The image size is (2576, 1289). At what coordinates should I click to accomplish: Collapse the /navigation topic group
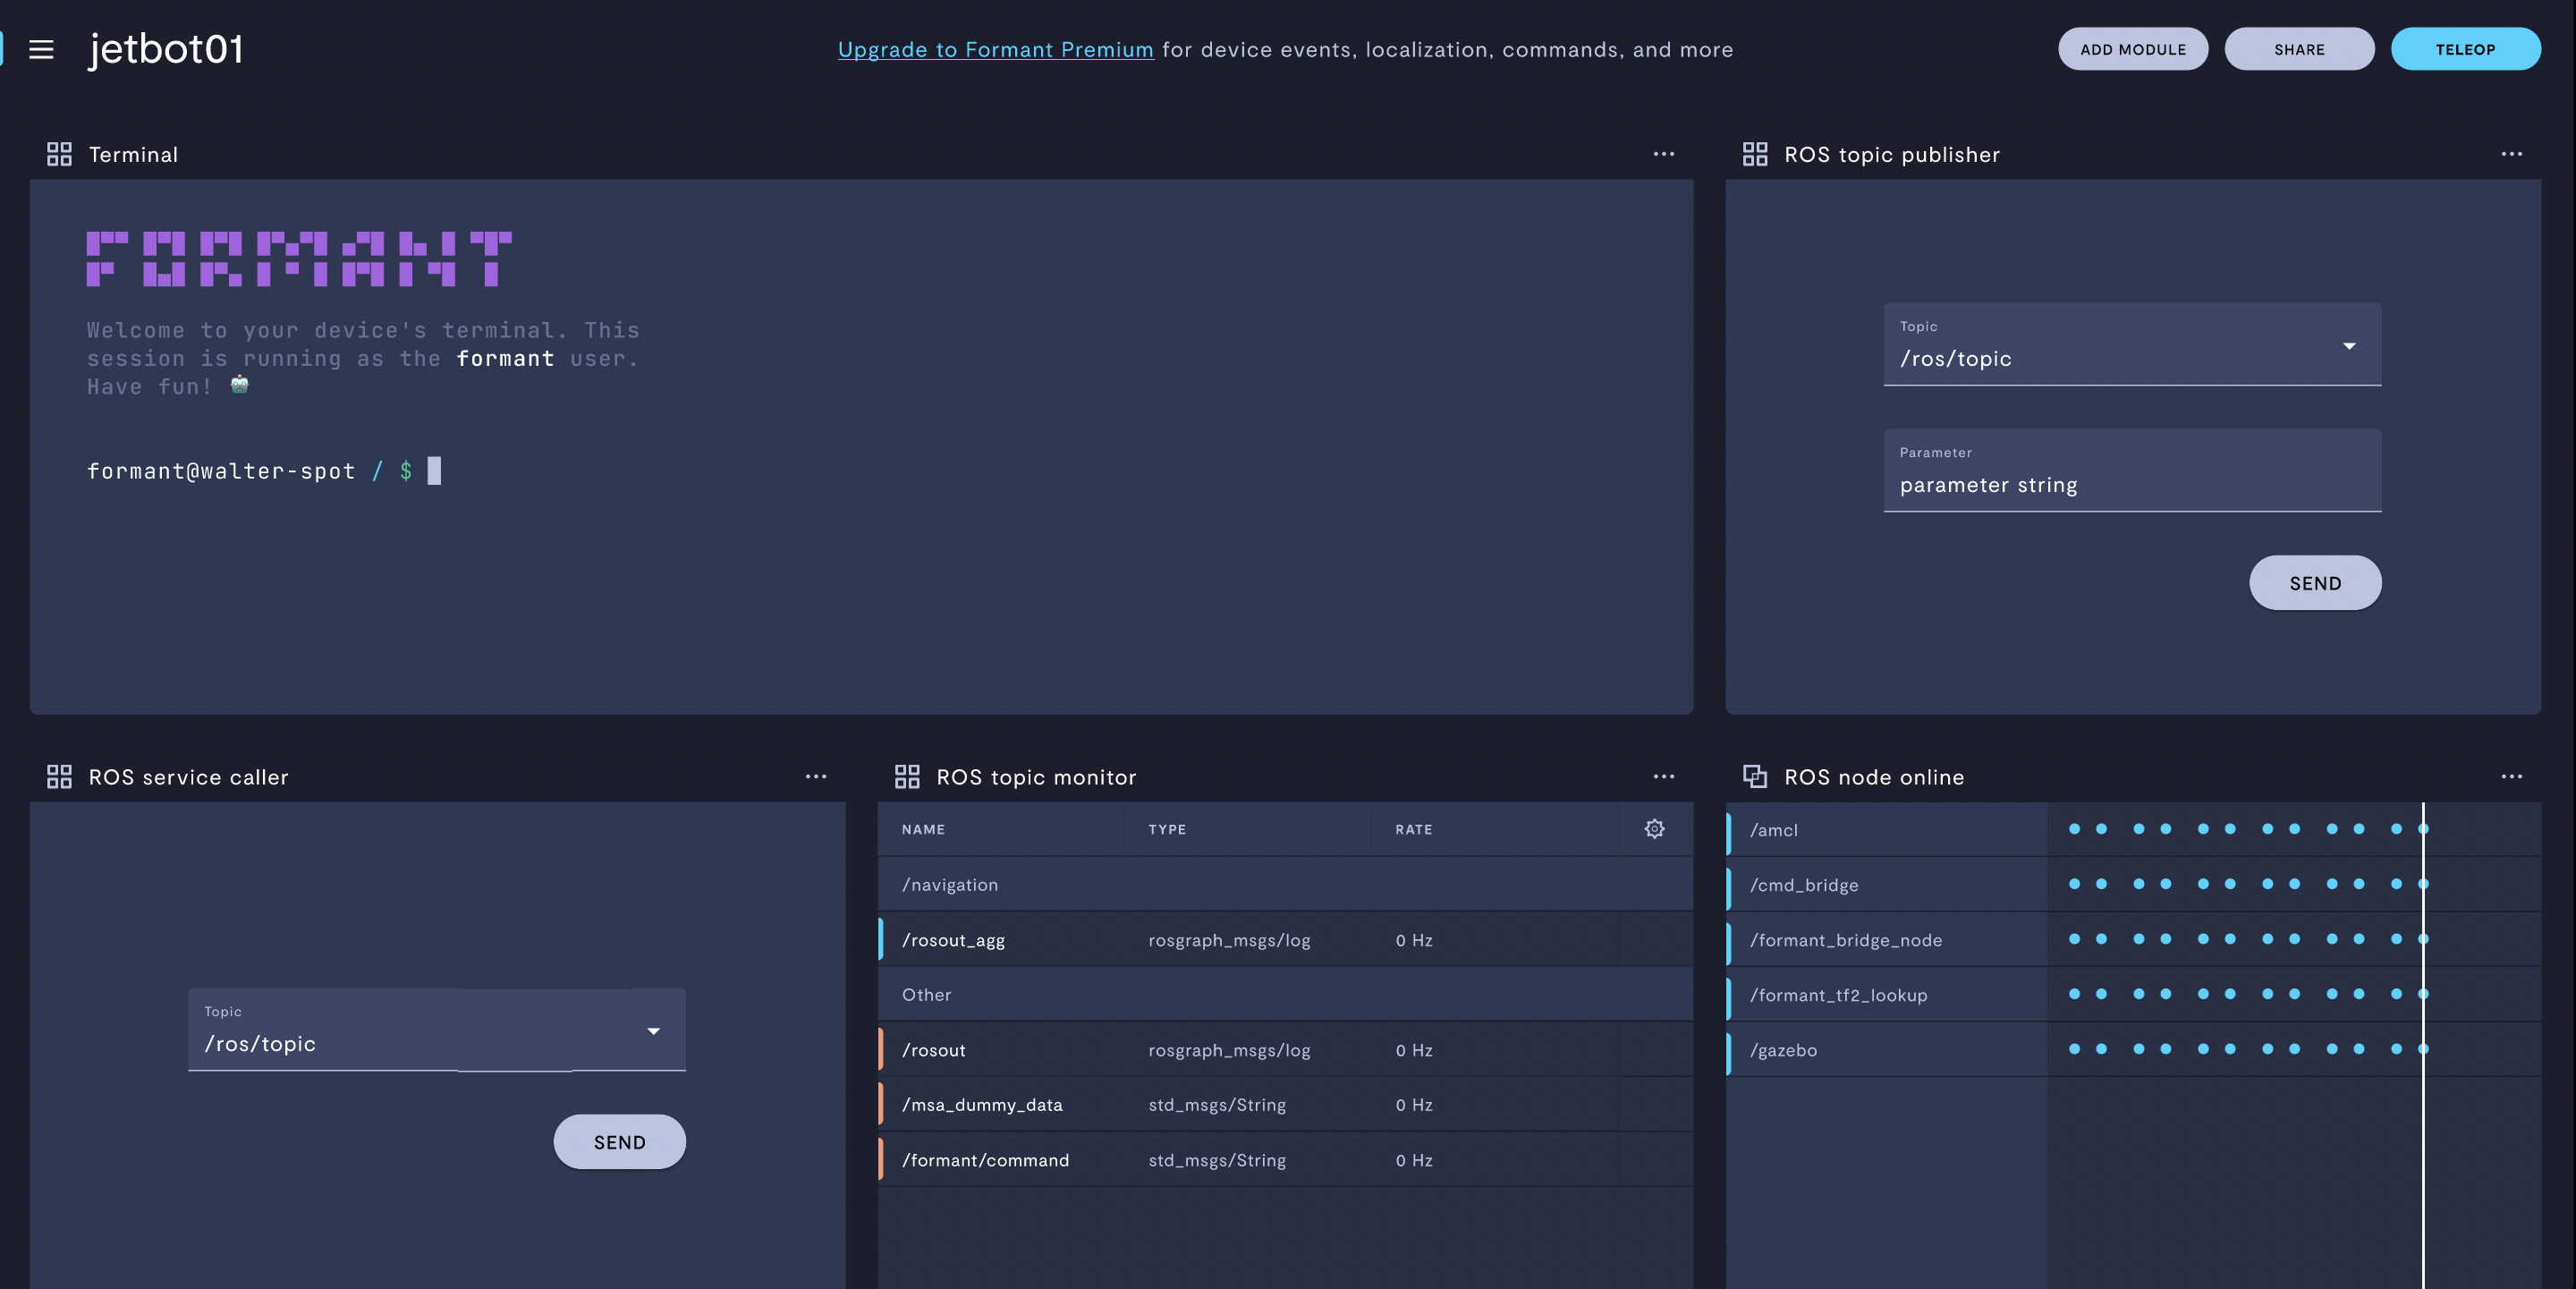949,884
